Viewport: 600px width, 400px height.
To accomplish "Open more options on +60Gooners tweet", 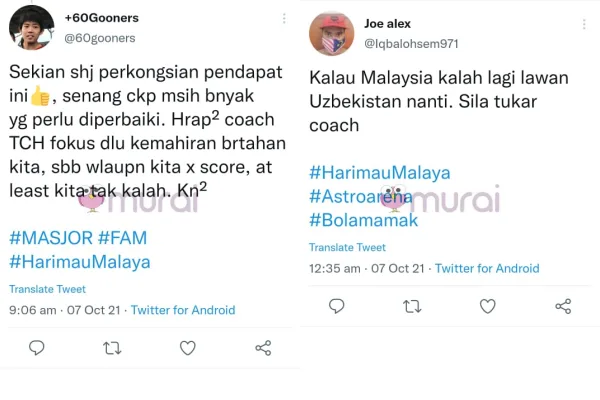I will [284, 18].
